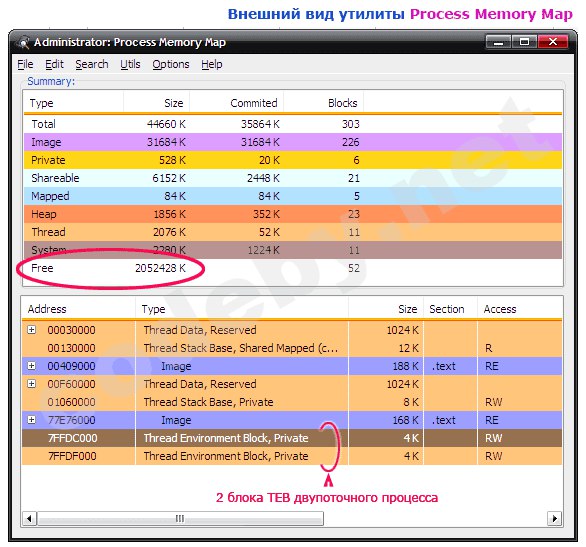The height and width of the screenshot is (547, 586).
Task: Expand the 00F60000 Thread Data row
Action: pos(32,383)
